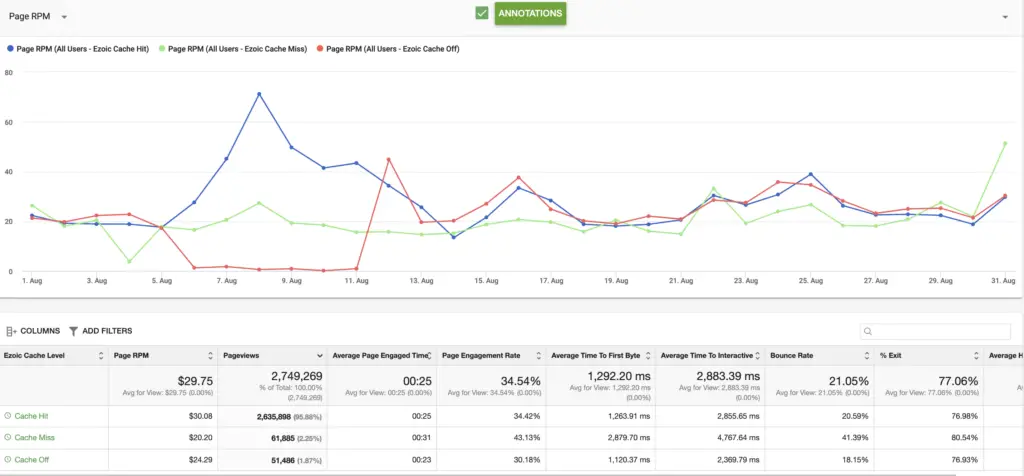Open the Cache Miss row link
The image size is (1024, 476).
pyautogui.click(x=33, y=437)
